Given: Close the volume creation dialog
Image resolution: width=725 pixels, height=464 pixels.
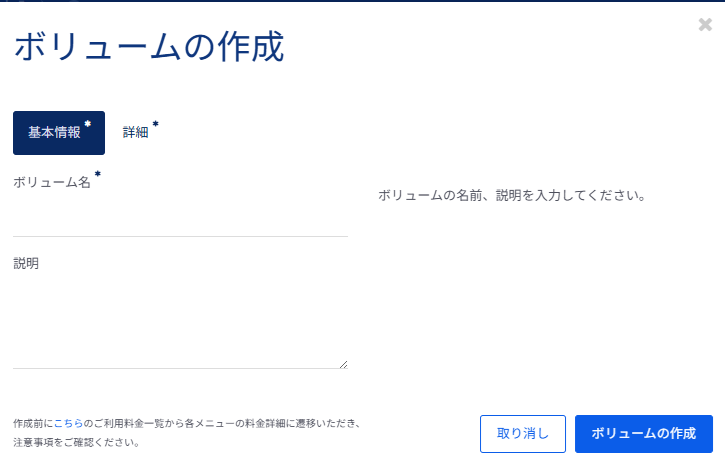Looking at the screenshot, I should [x=705, y=25].
